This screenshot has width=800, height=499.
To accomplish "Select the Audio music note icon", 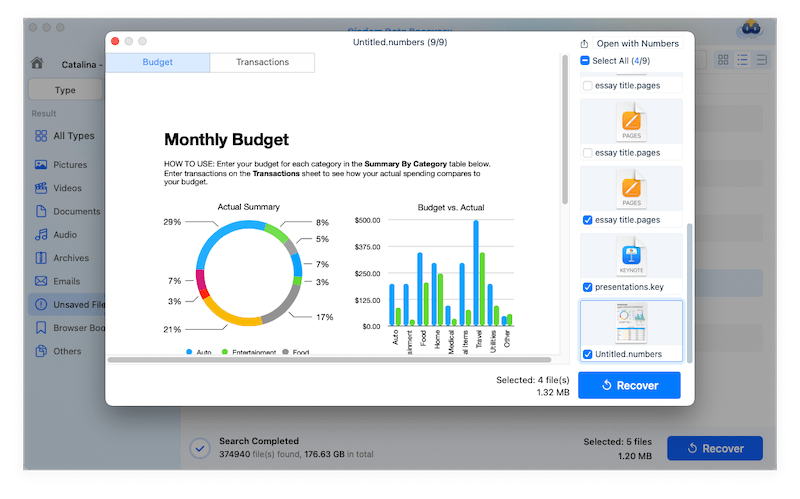I will [41, 235].
